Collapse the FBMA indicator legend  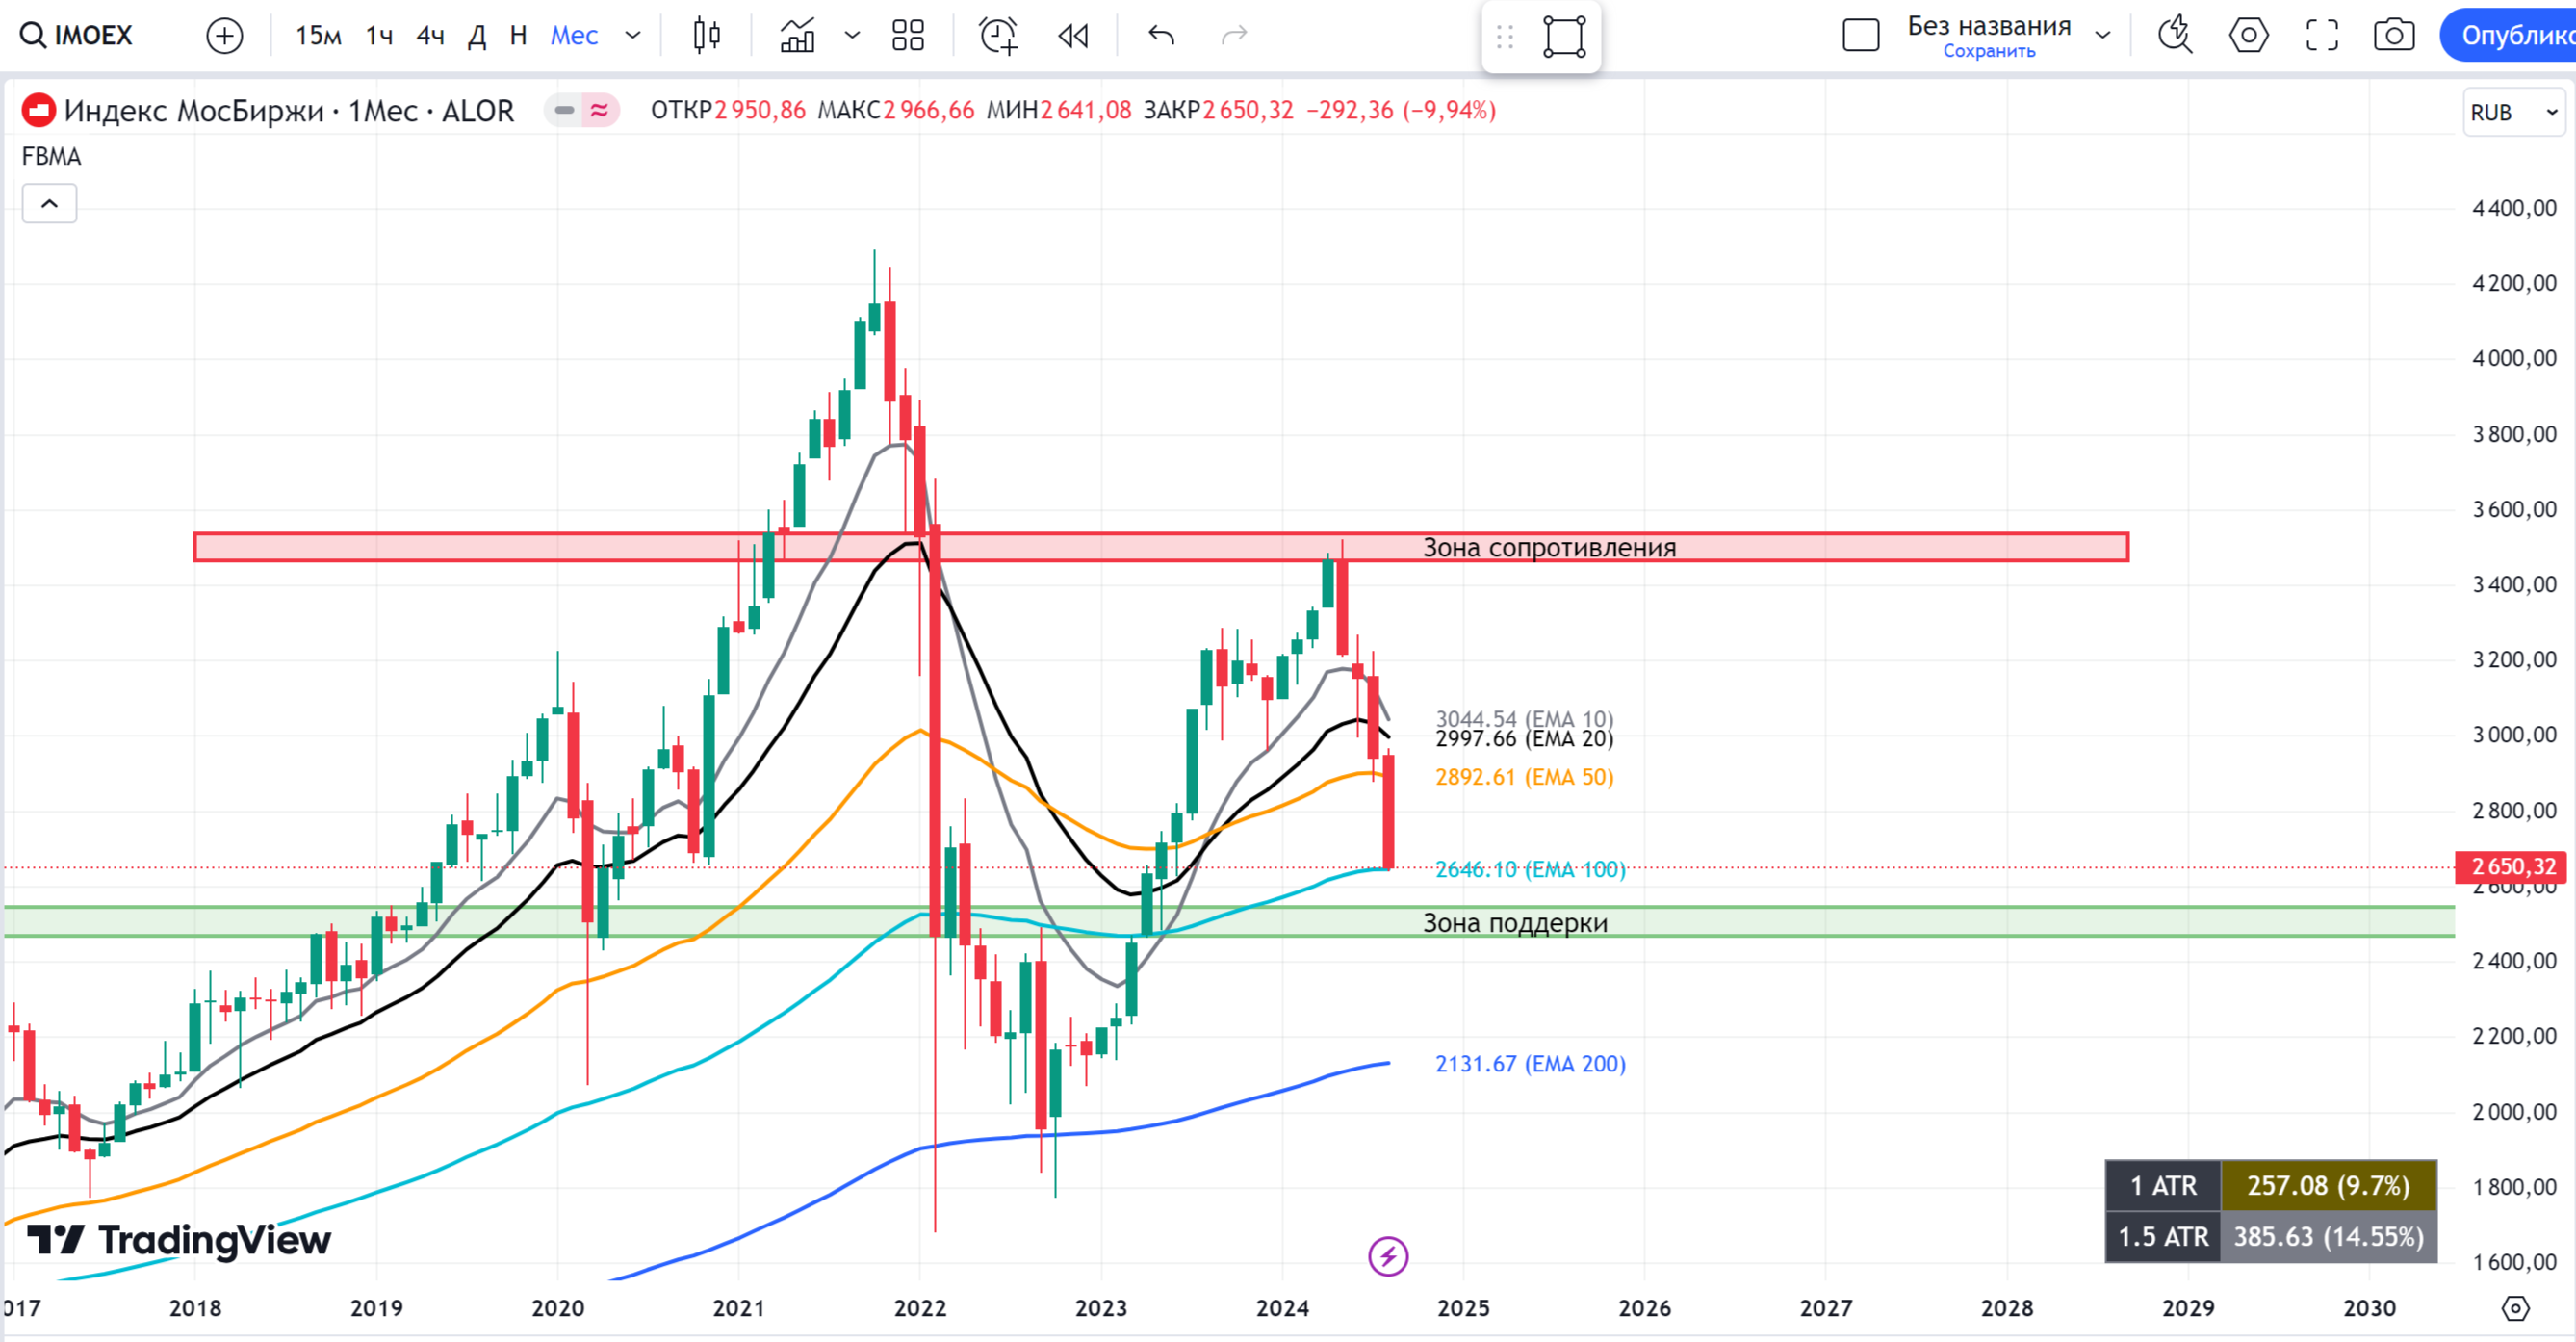[49, 204]
